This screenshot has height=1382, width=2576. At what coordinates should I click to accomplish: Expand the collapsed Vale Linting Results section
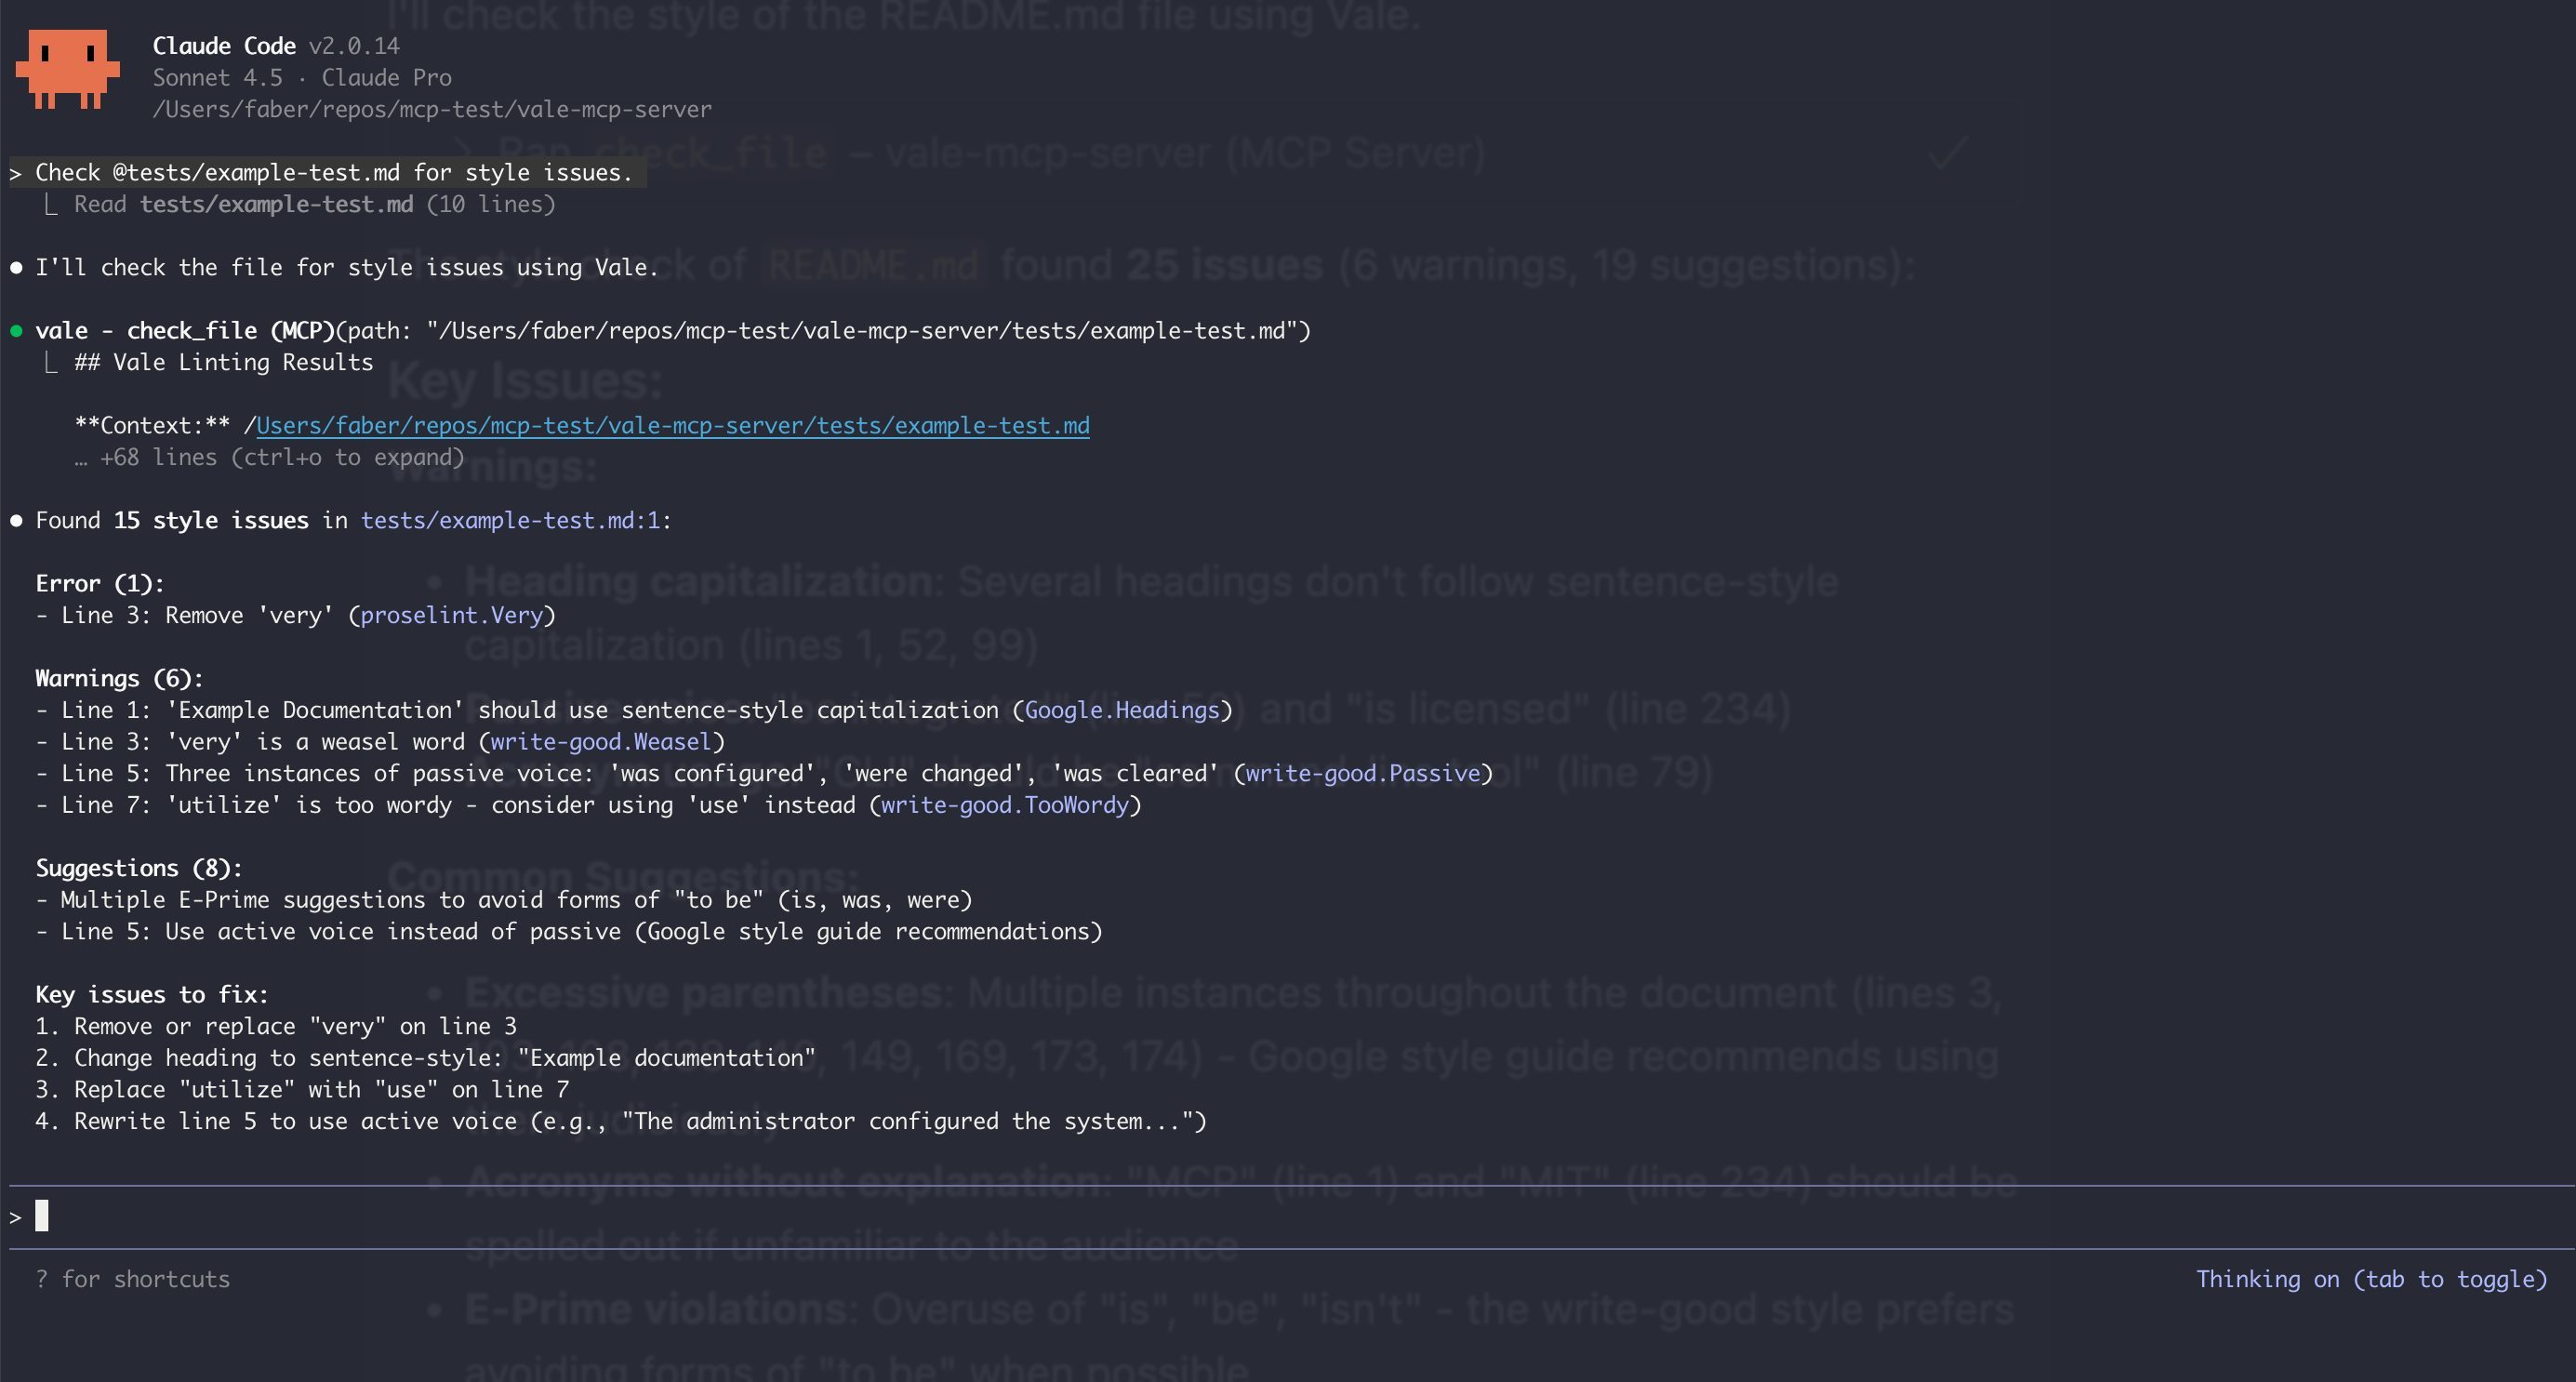pyautogui.click(x=222, y=362)
